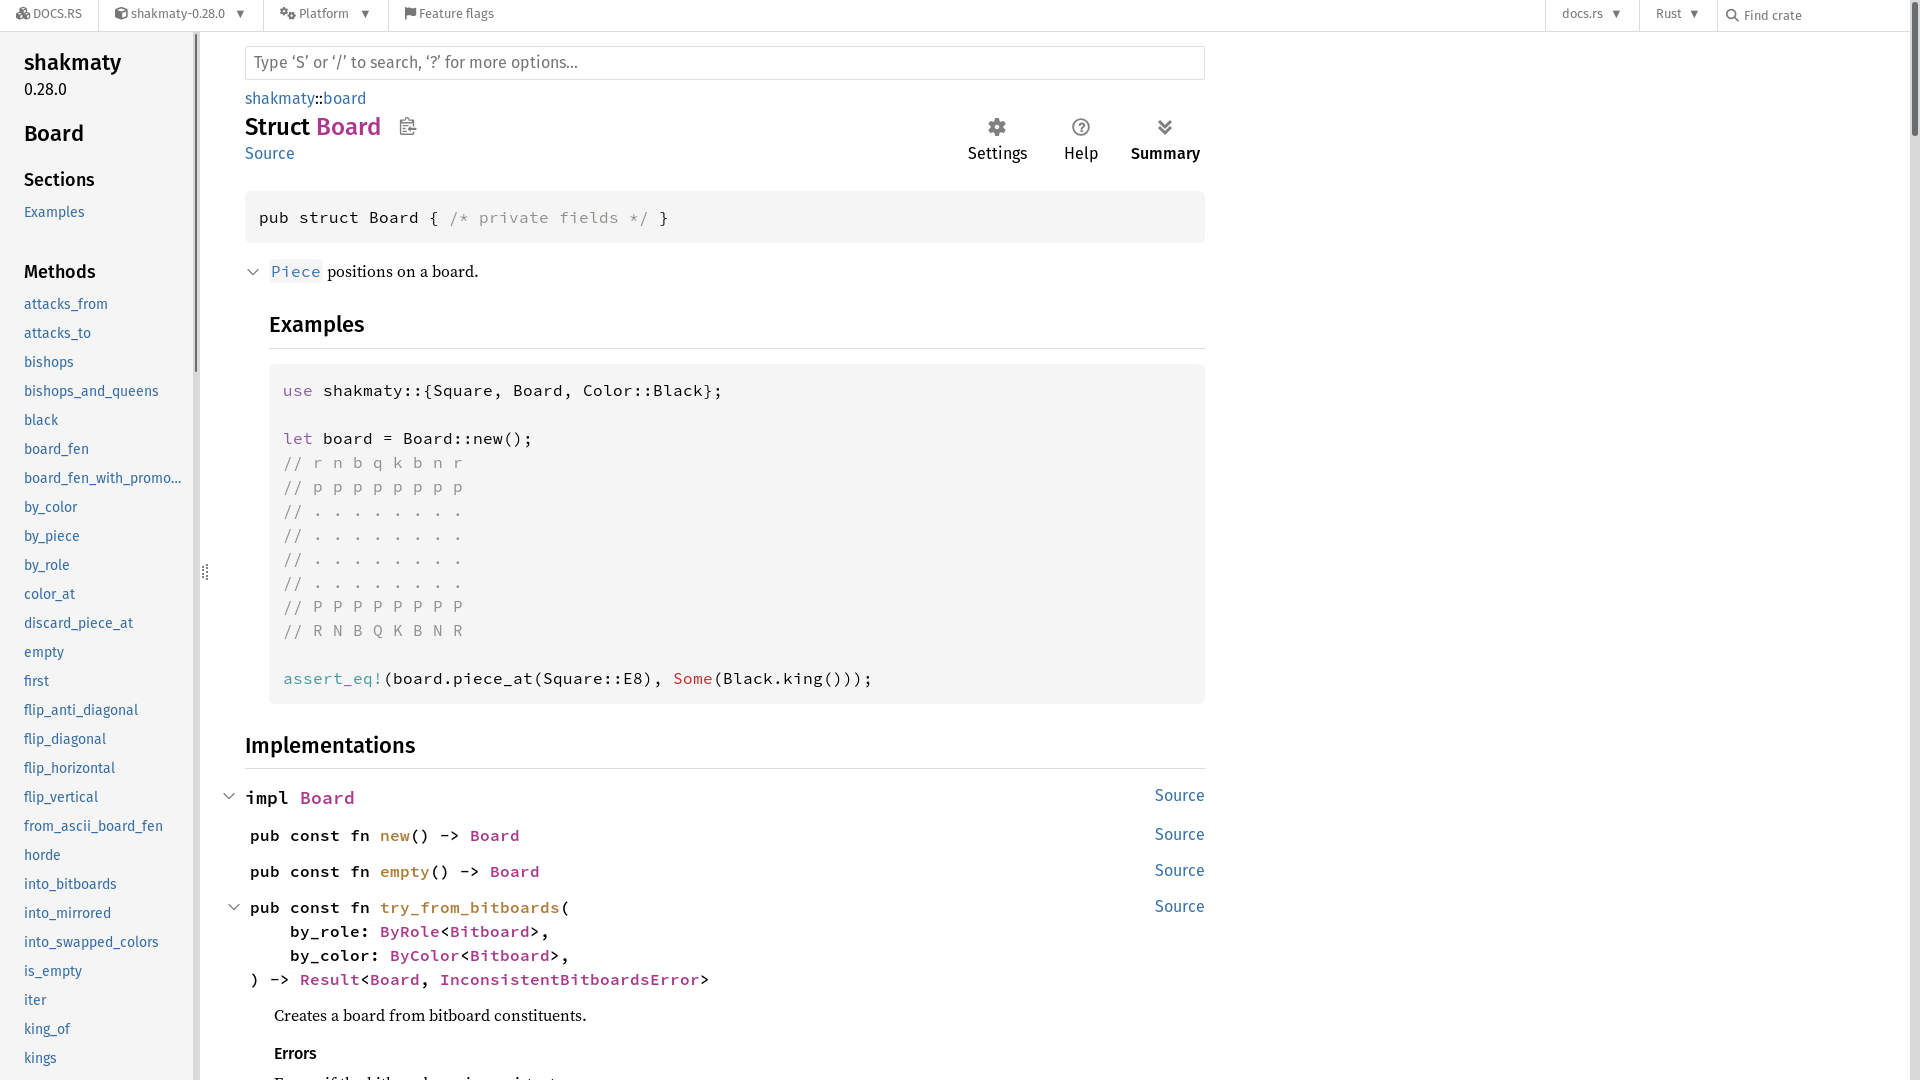1920x1080 pixels.
Task: Open the InconsistentBitboardsError type link
Action: [x=570, y=979]
